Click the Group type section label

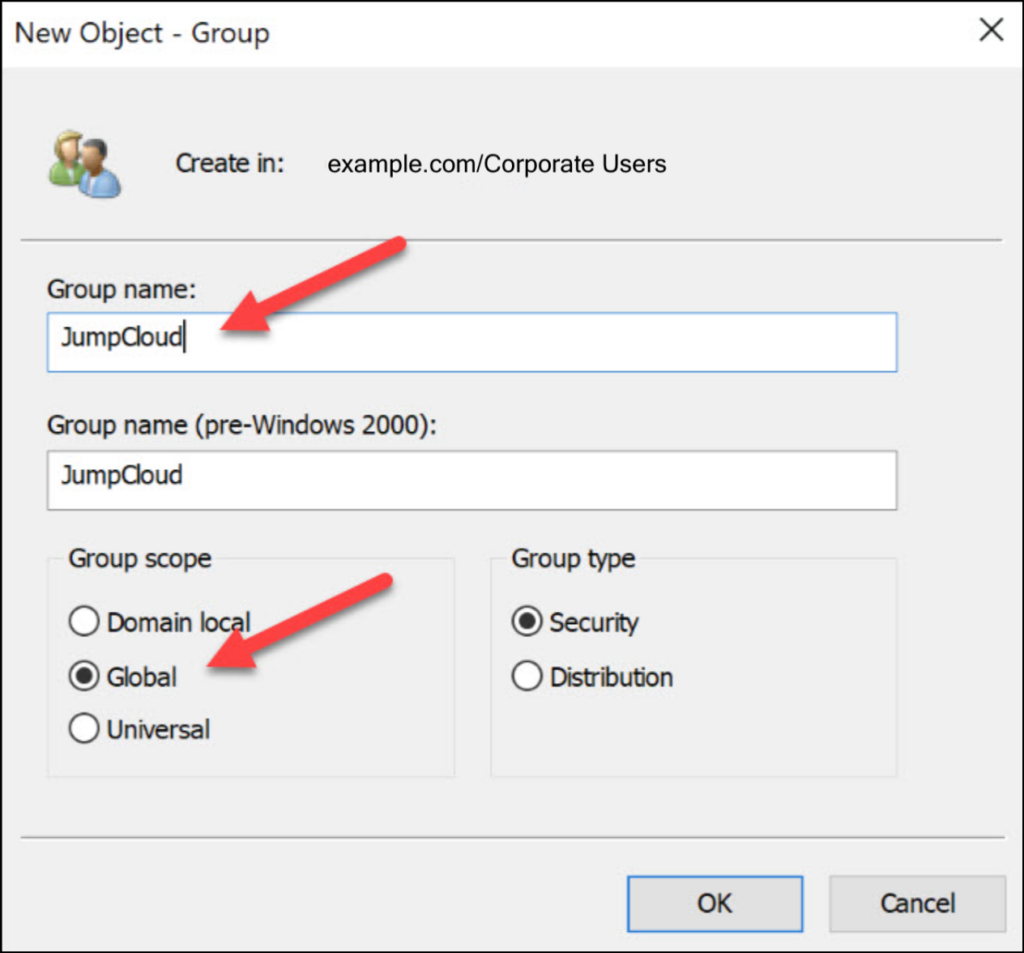[570, 558]
